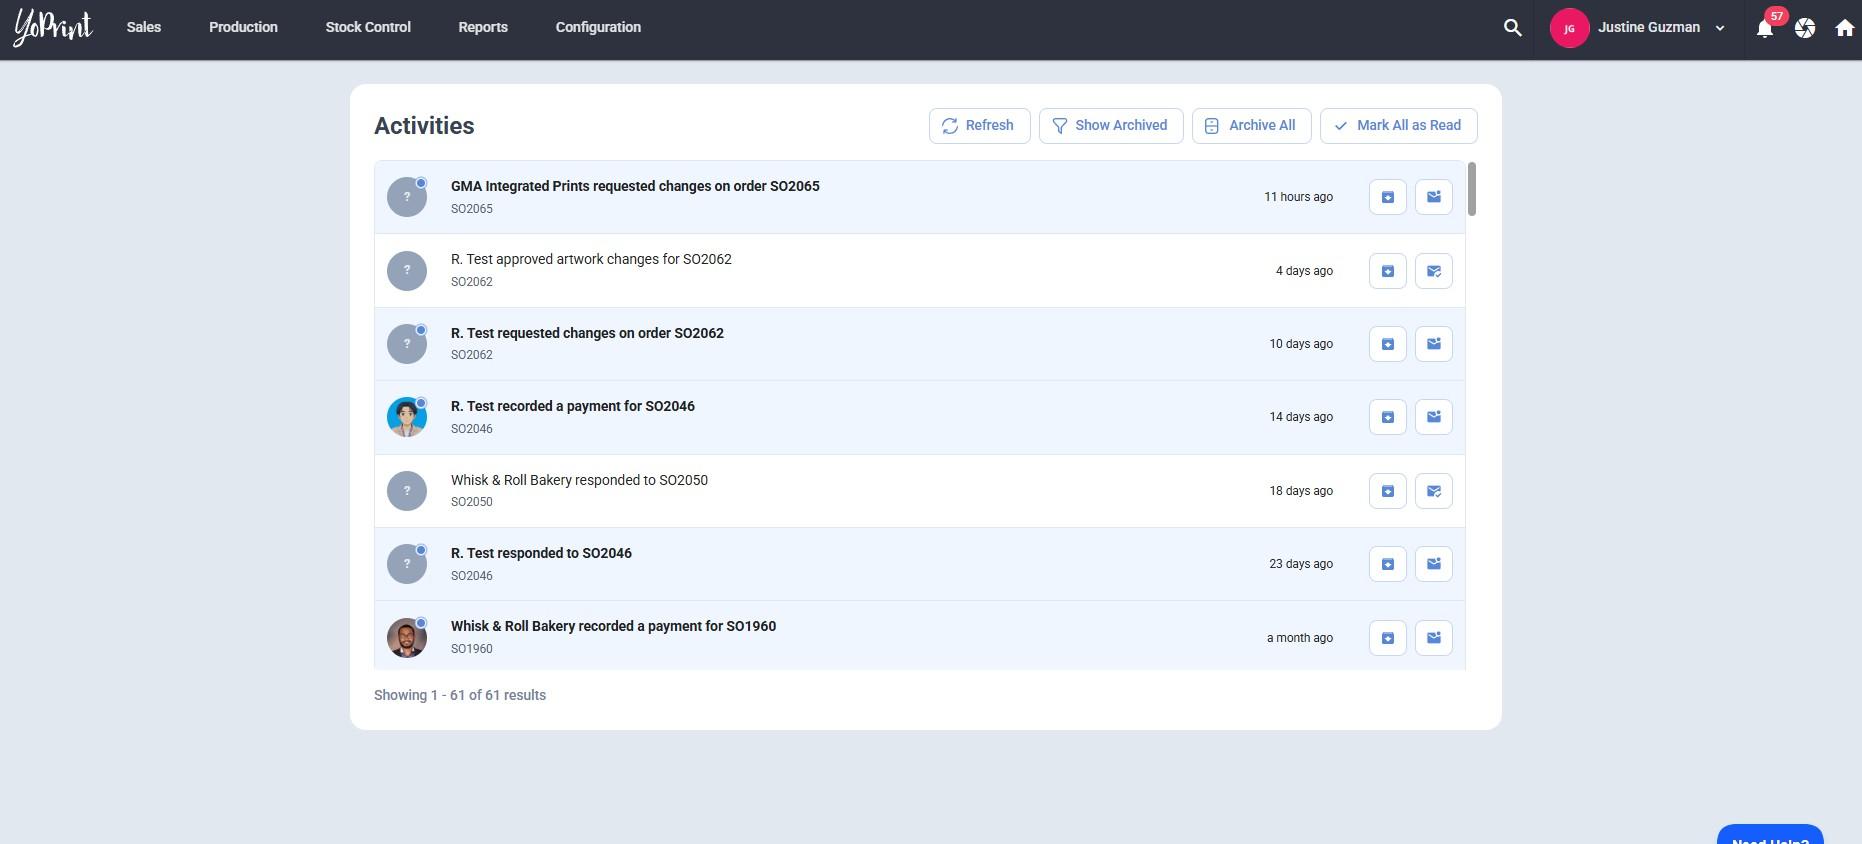Open the Configuration dropdown menu
The image size is (1862, 844).
598,28
